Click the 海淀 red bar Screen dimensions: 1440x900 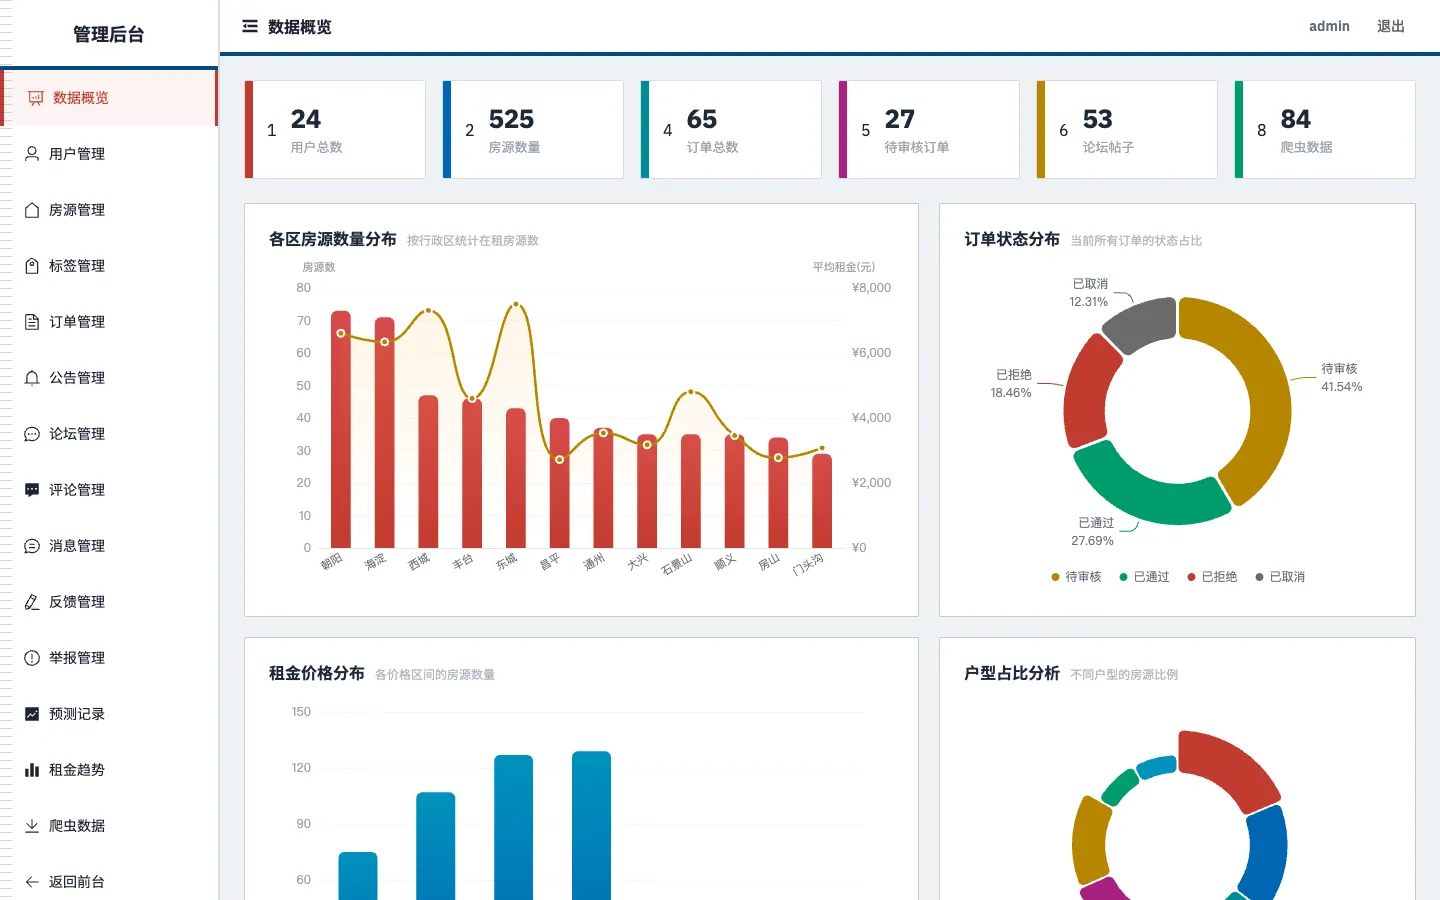click(385, 432)
